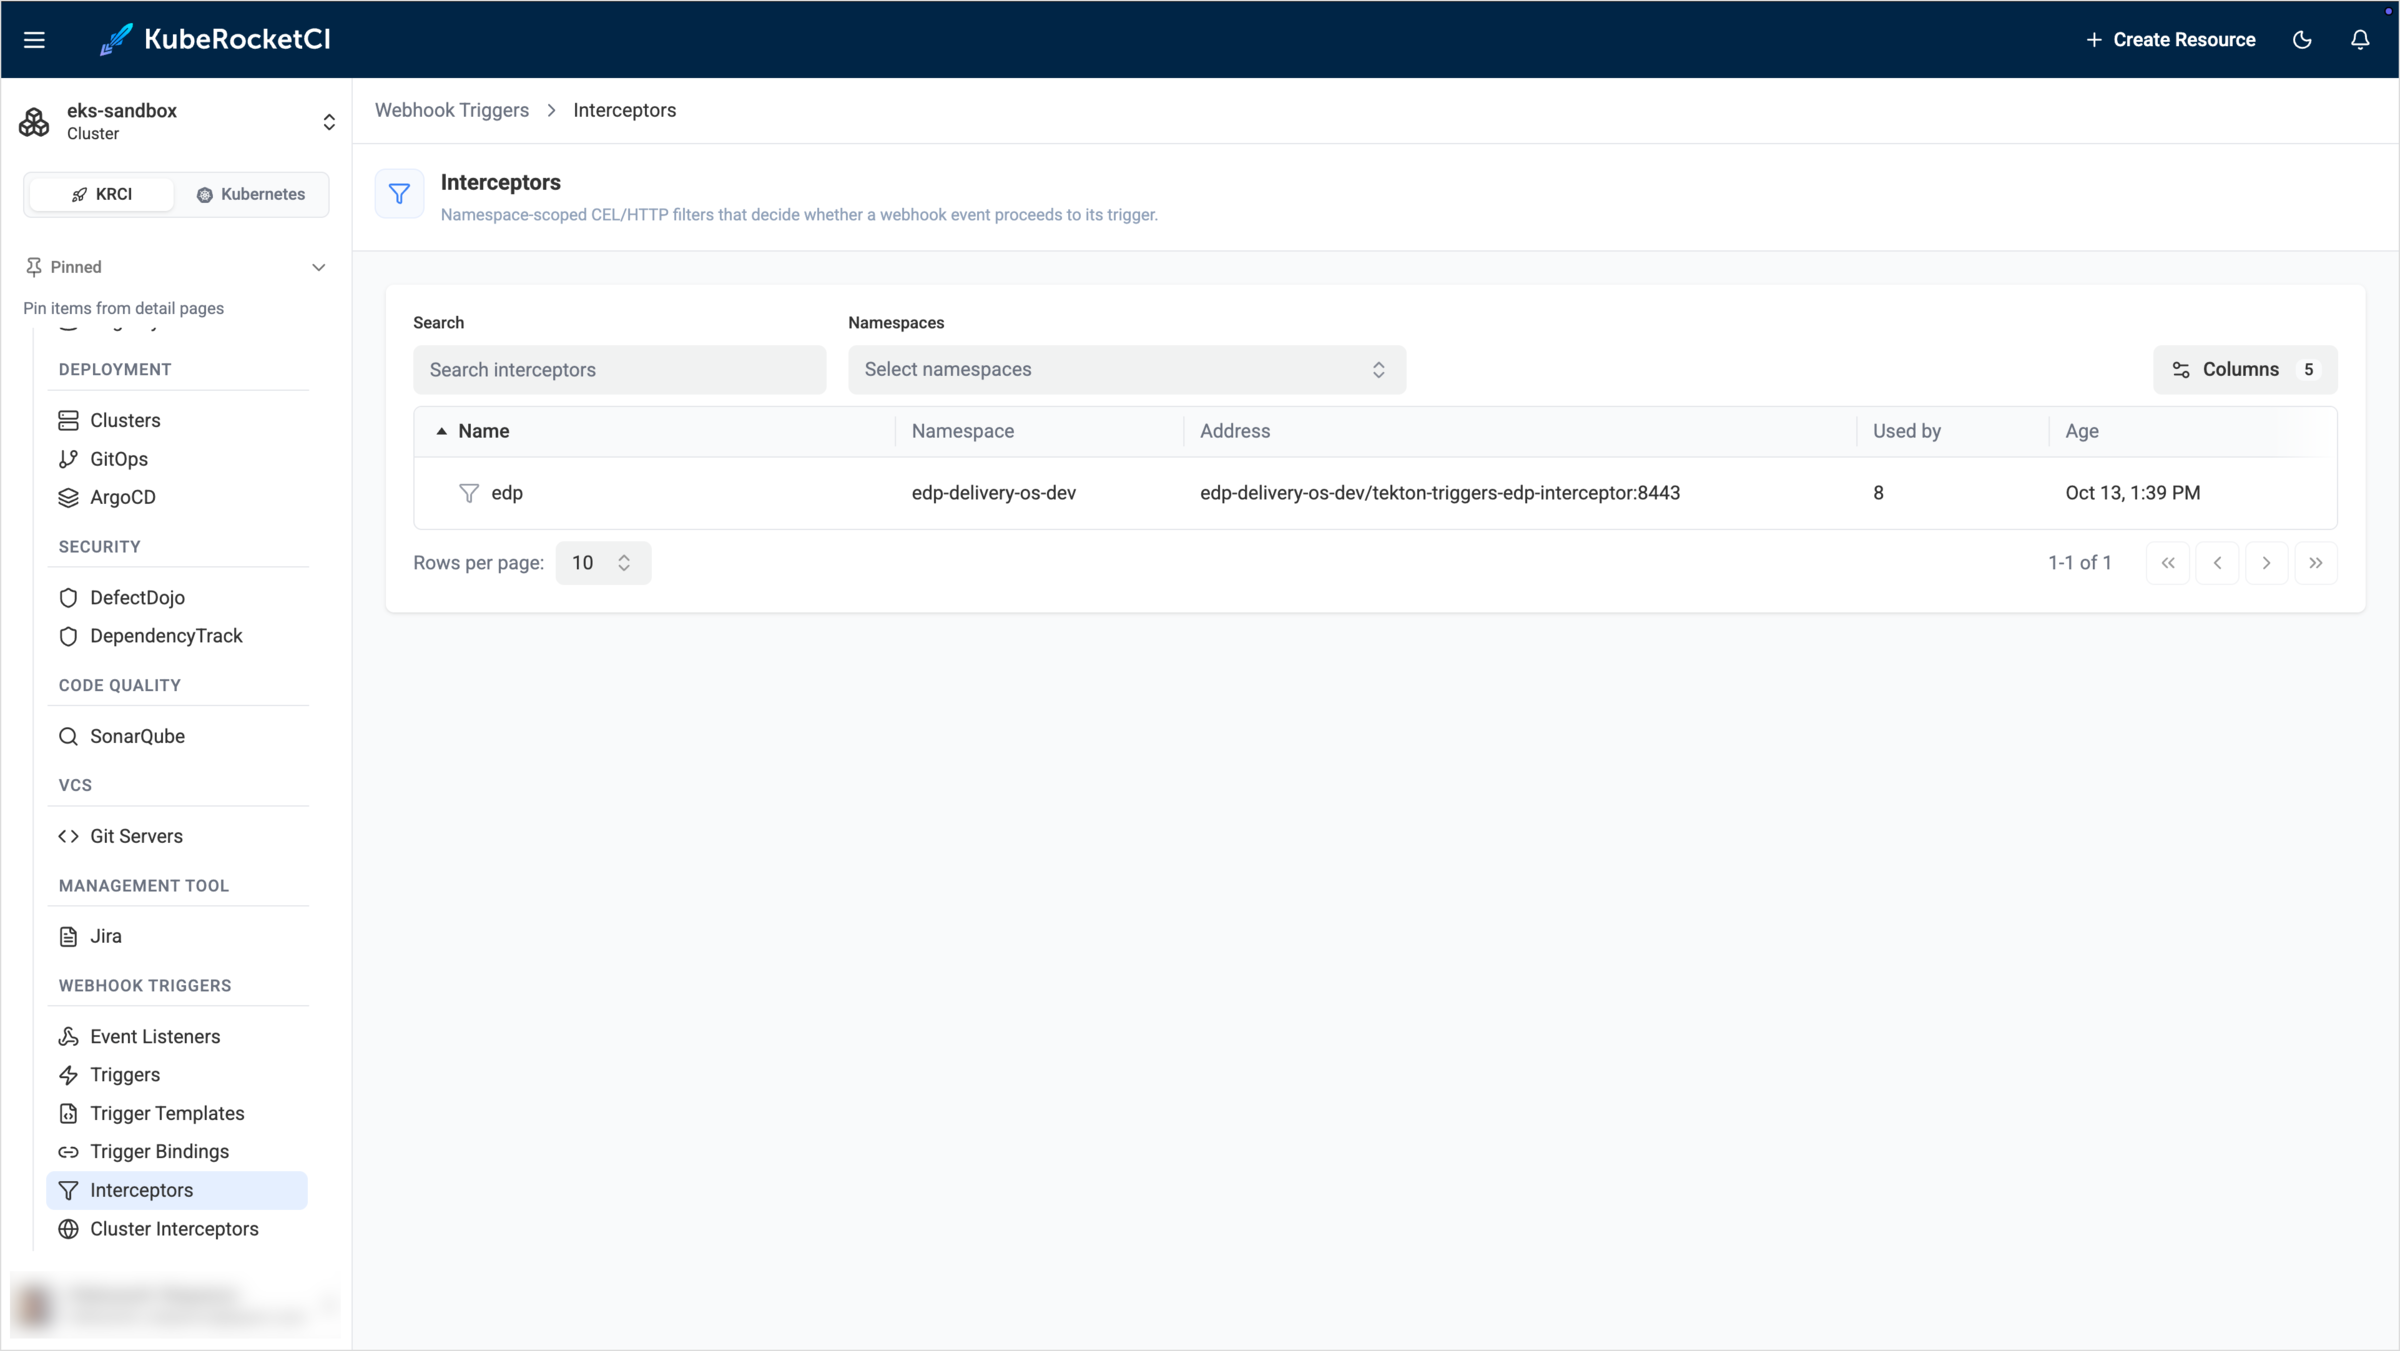The height and width of the screenshot is (1351, 2400).
Task: Go to the first page
Action: click(2168, 563)
